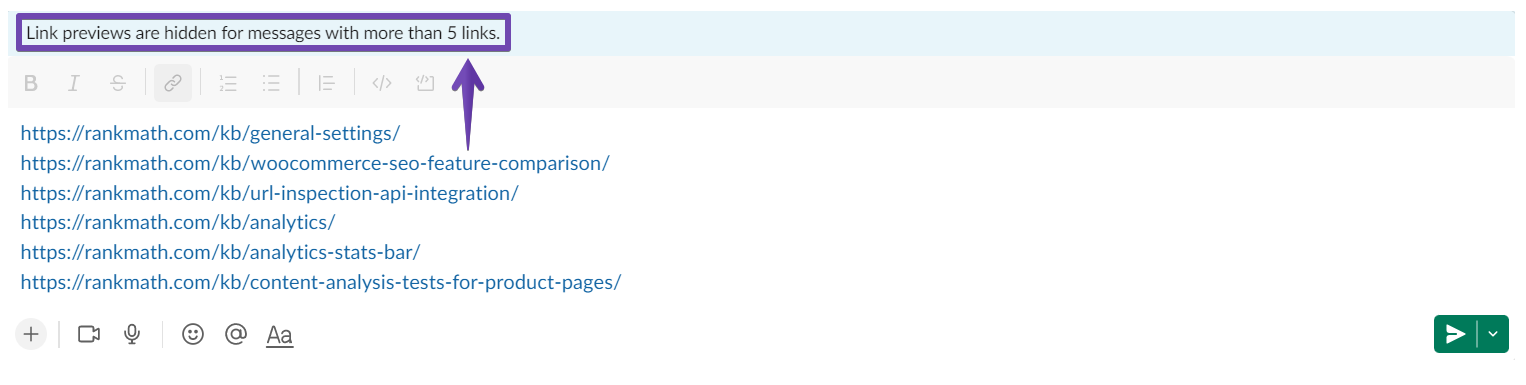Click the link previews hidden notice
The width and height of the screenshot is (1526, 385).
[x=264, y=33]
